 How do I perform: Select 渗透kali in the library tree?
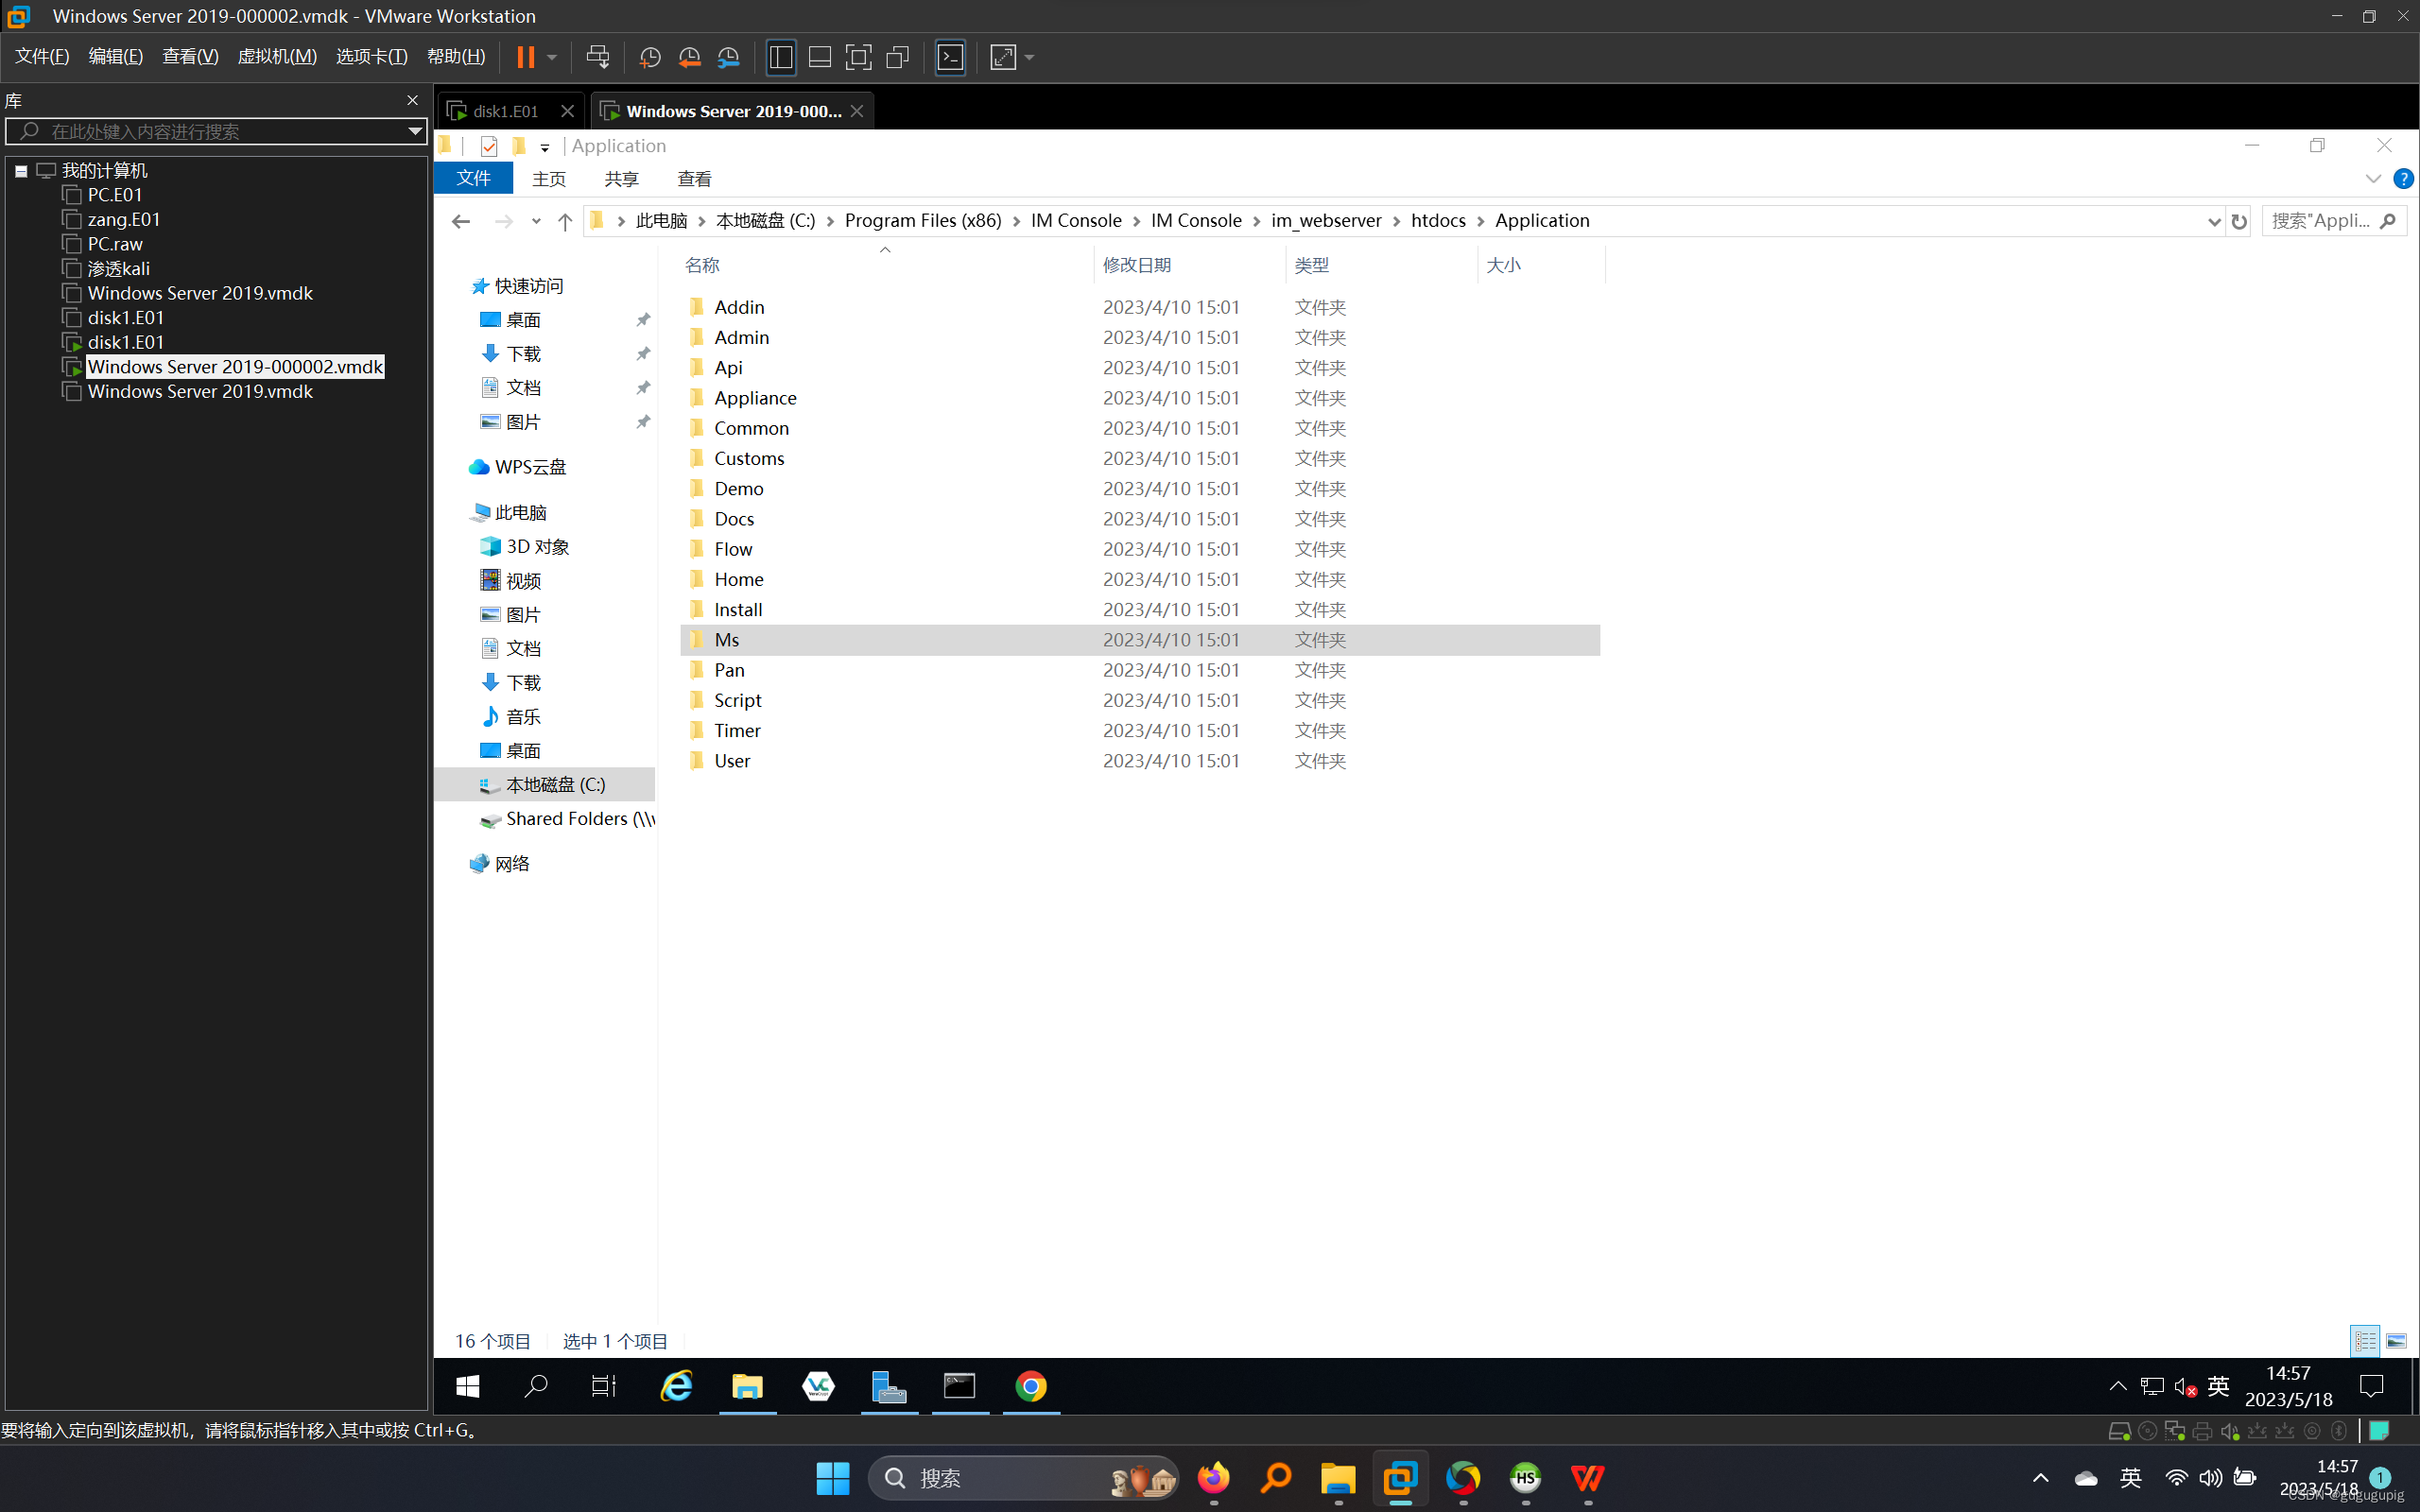(x=118, y=268)
